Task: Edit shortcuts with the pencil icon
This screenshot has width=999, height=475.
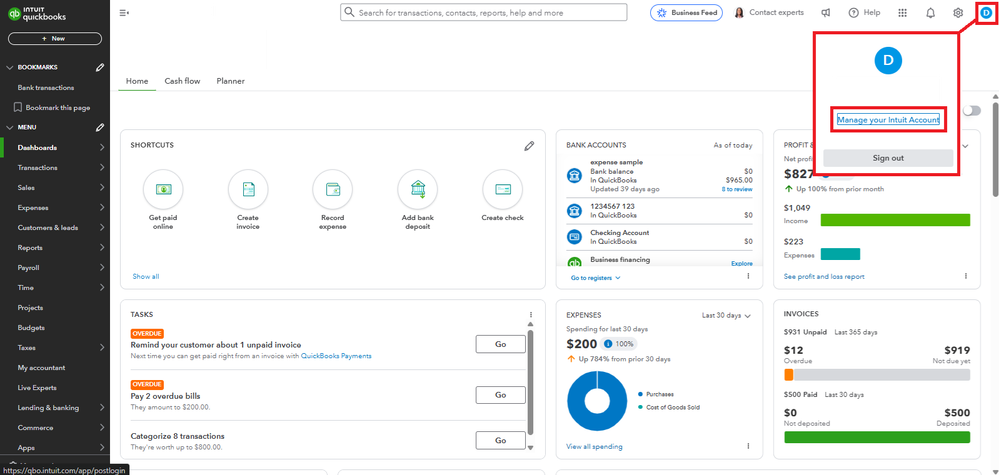Action: coord(529,146)
